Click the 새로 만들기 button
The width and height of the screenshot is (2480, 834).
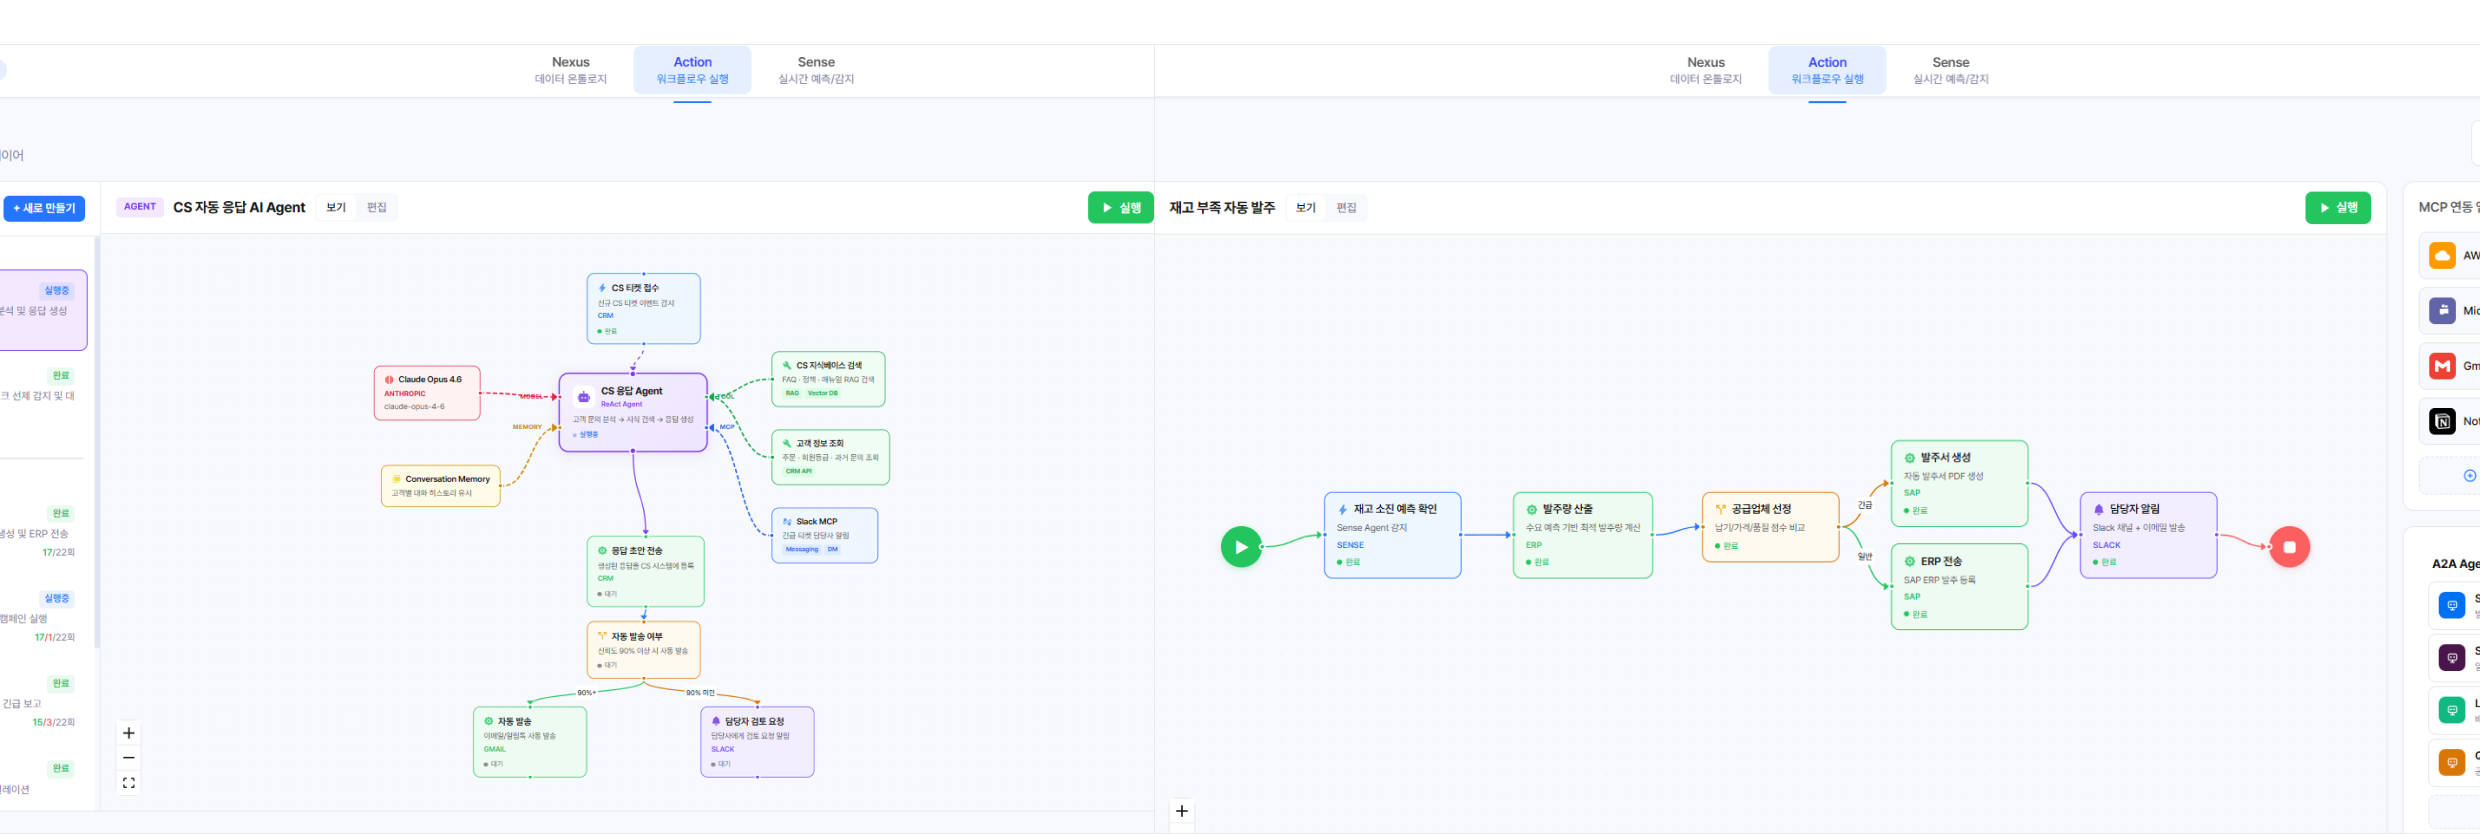(44, 208)
